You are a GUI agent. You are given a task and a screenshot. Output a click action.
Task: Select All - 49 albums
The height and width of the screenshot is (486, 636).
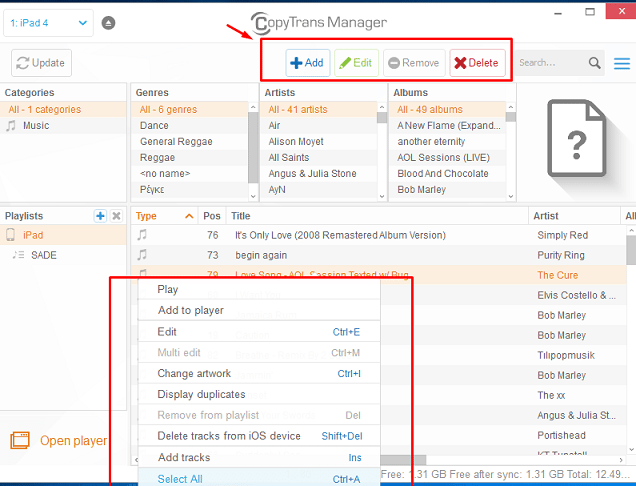click(448, 110)
